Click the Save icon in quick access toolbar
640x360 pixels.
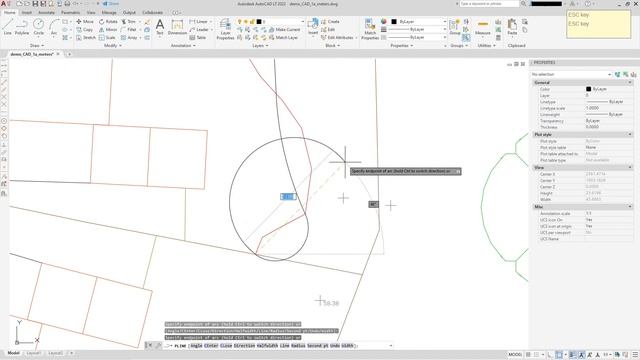point(35,4)
